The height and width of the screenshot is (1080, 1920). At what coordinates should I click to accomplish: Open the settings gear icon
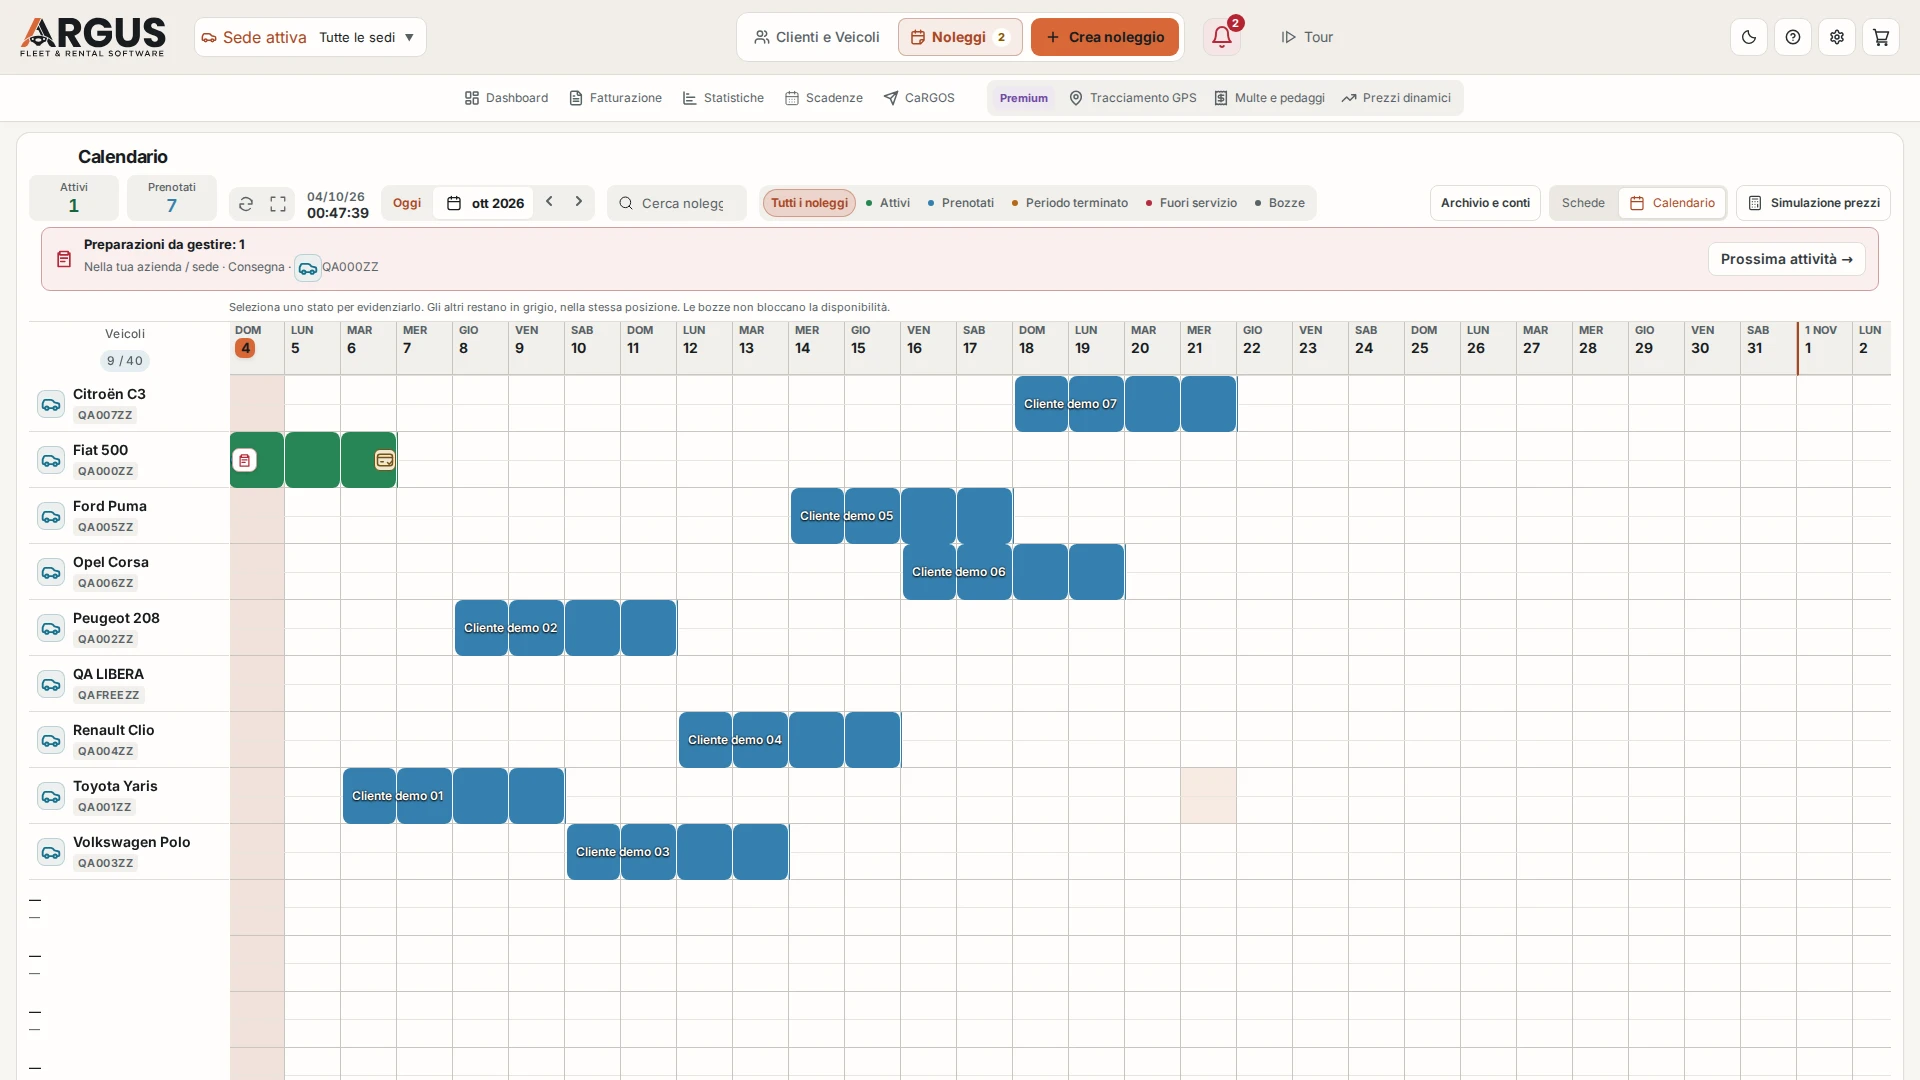(x=1837, y=37)
